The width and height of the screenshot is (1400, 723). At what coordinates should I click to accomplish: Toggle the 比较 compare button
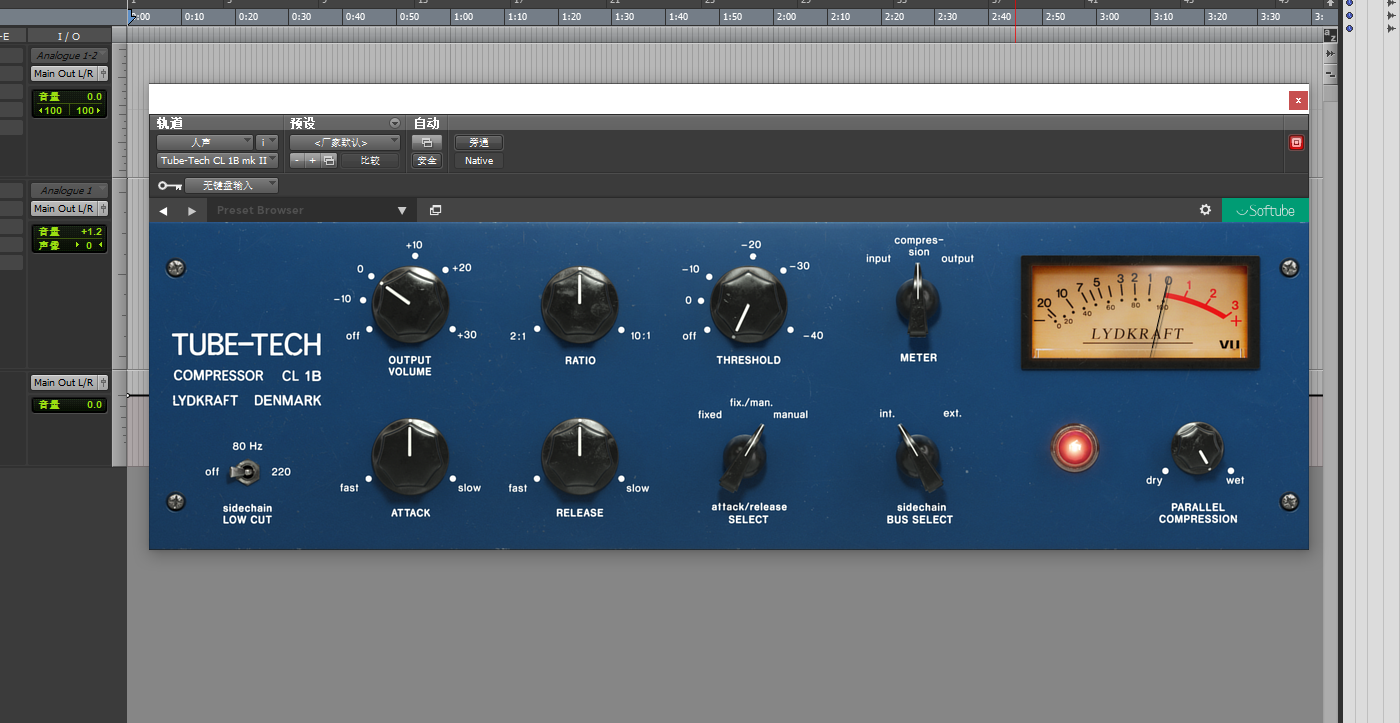coord(369,160)
